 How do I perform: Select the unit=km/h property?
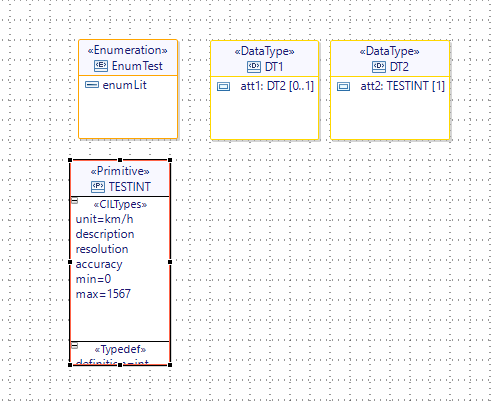coord(104,219)
